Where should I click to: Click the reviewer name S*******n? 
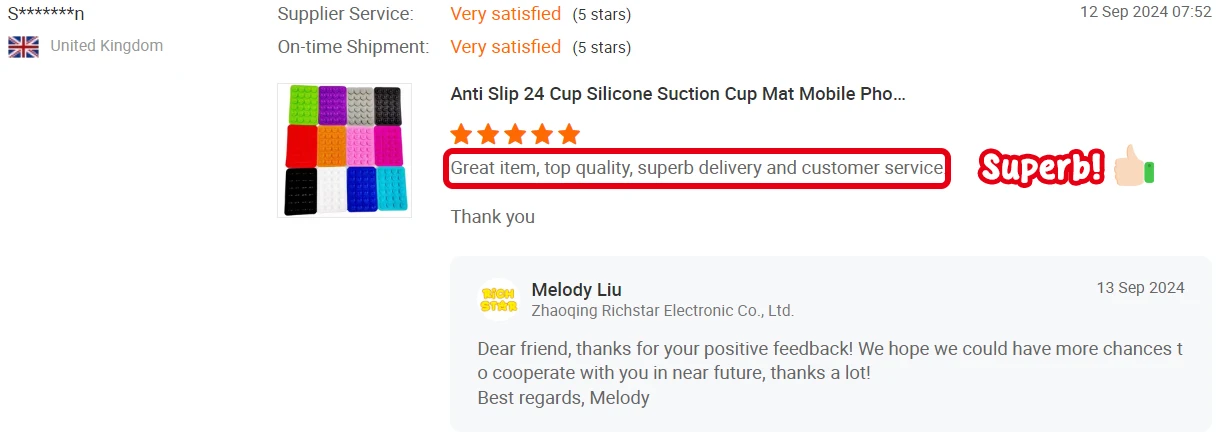point(46,14)
